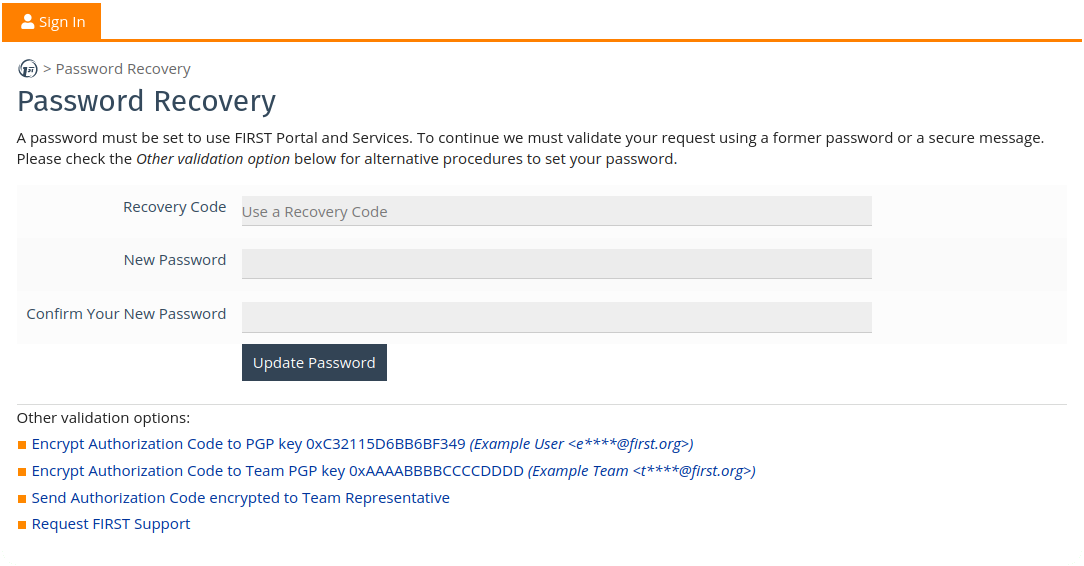Open the Request FIRST Support link
Image resolution: width=1084 pixels, height=566 pixels.
(x=111, y=524)
